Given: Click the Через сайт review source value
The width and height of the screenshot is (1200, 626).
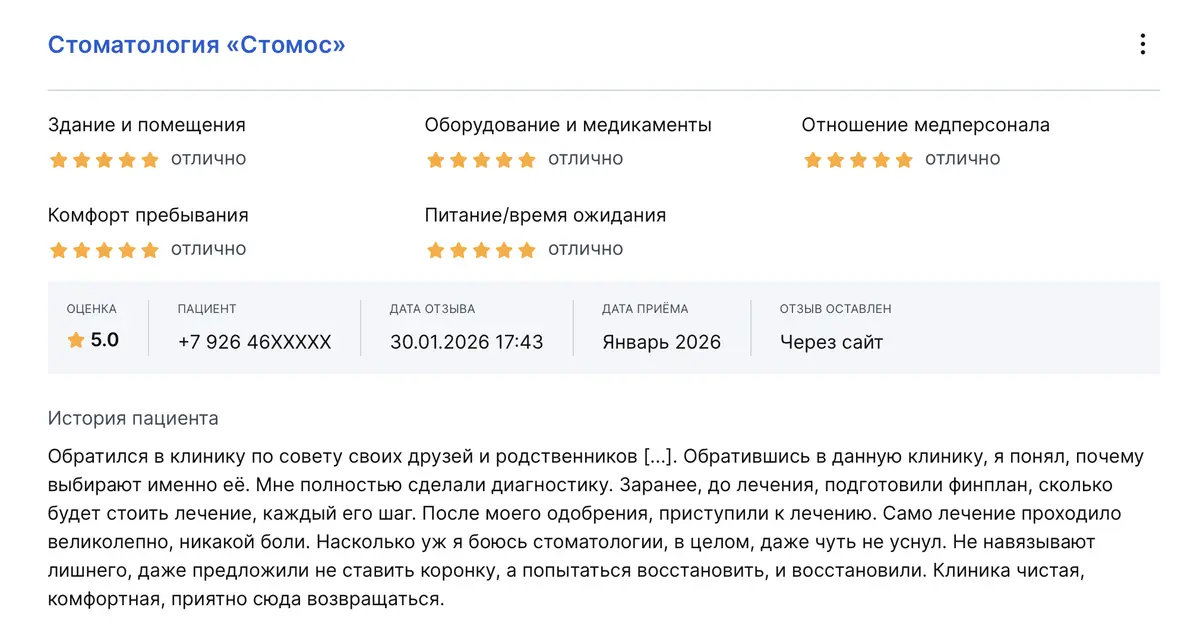Looking at the screenshot, I should click(831, 342).
